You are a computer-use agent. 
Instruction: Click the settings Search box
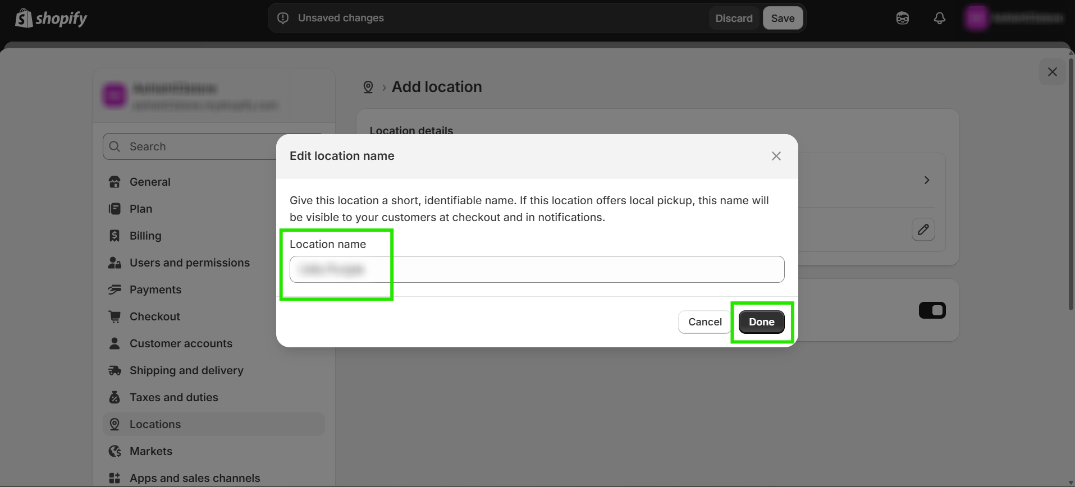pos(212,146)
